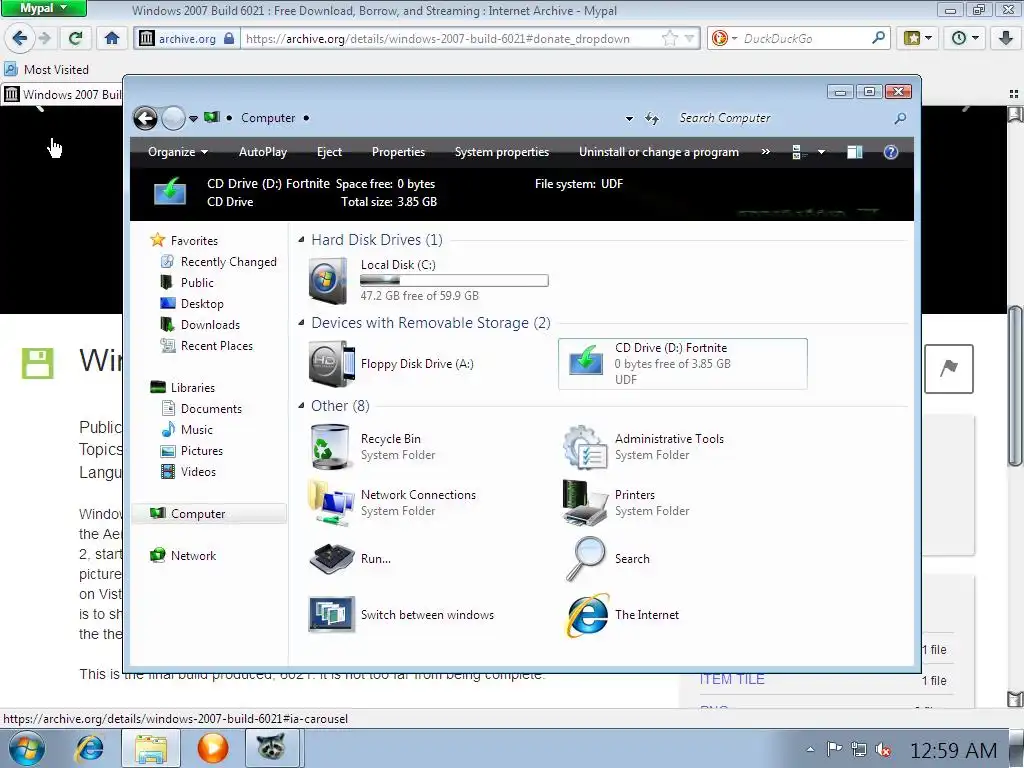Toggle the preview pane icon

[854, 152]
